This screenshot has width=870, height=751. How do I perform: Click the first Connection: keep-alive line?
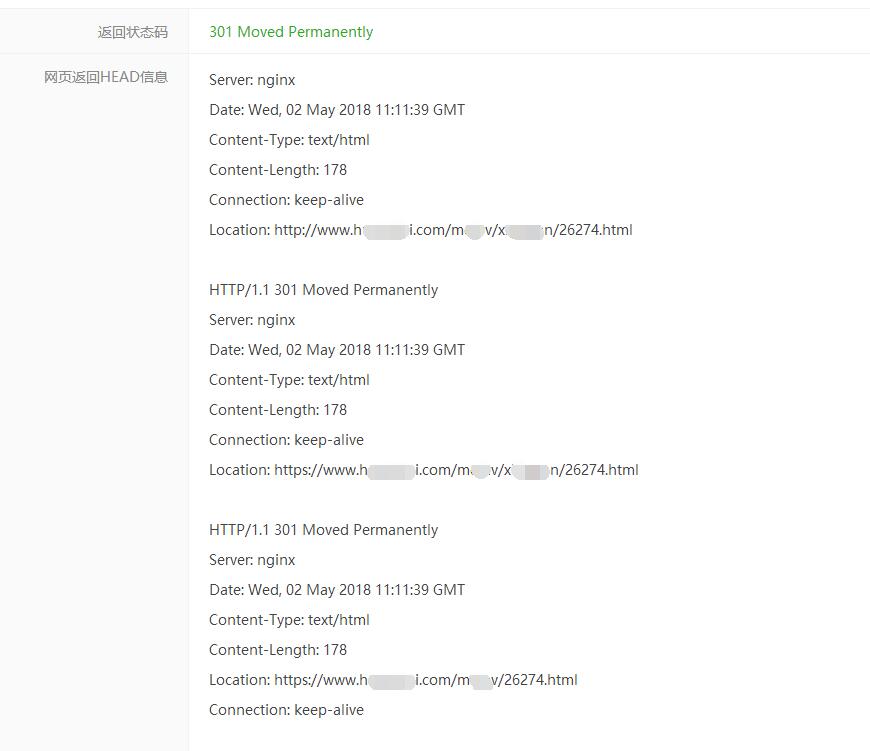tap(286, 200)
